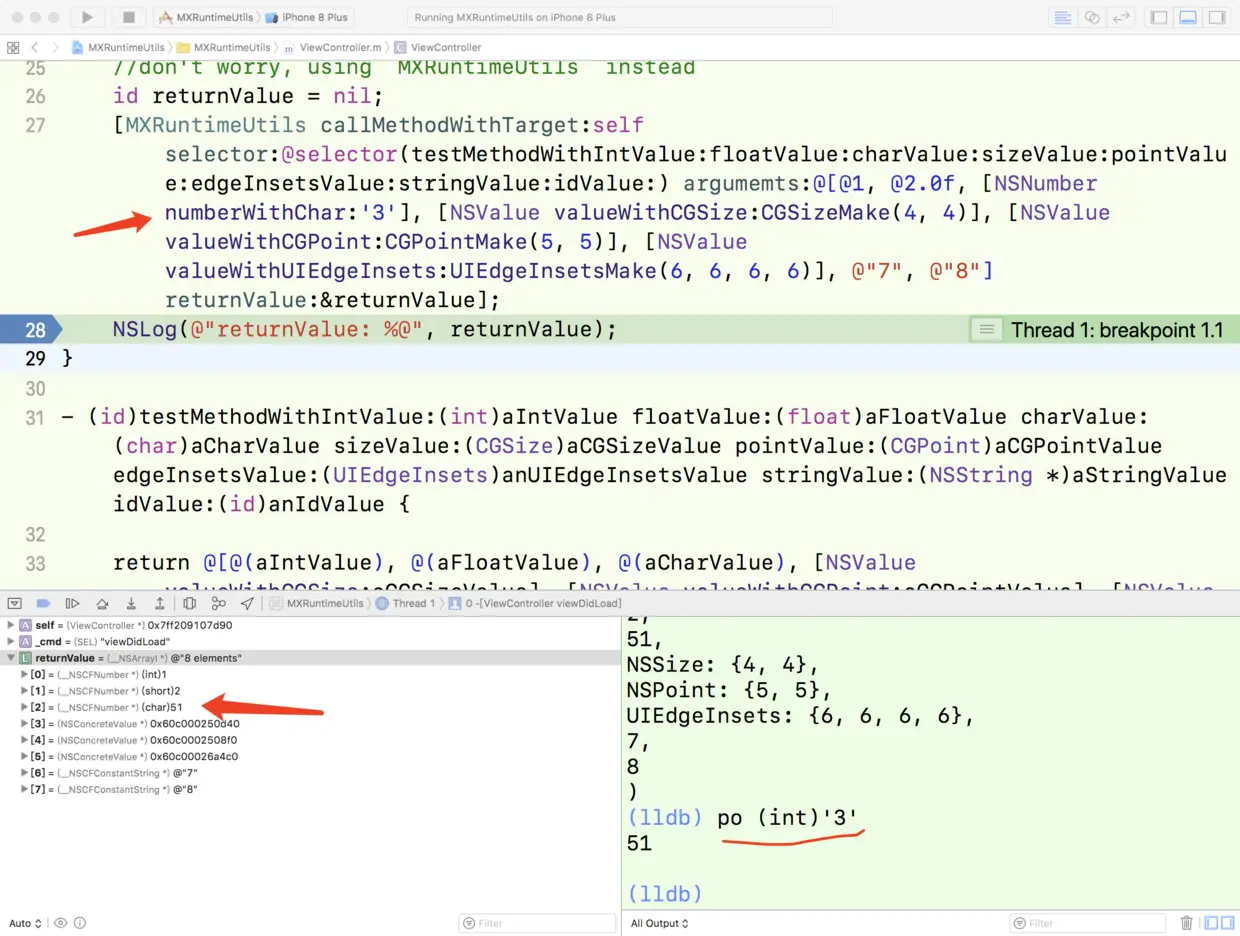The image size is (1240, 936).
Task: Click the activity status 'Running MXRuntimeUtils on iPhone 8 Plus'
Action: (619, 18)
